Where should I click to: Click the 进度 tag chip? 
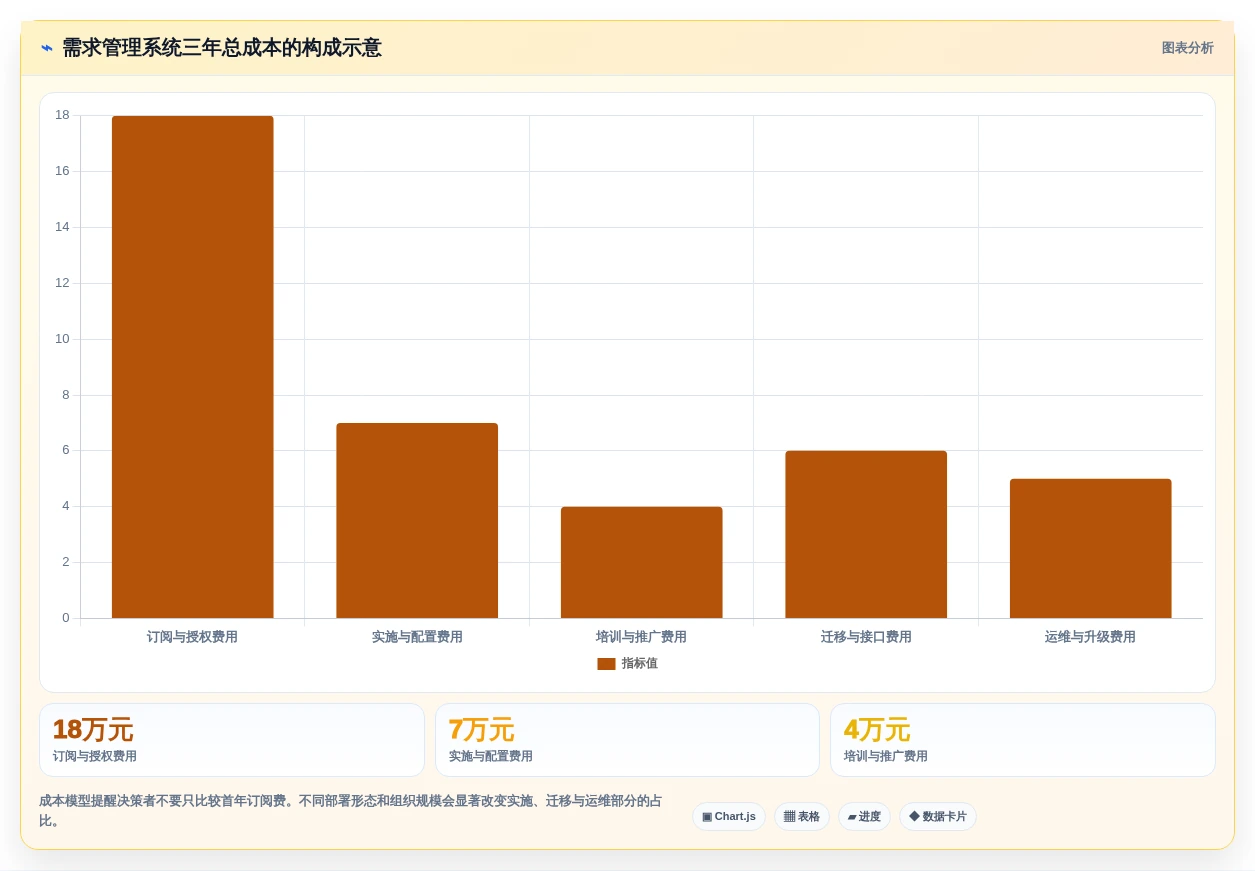click(864, 817)
